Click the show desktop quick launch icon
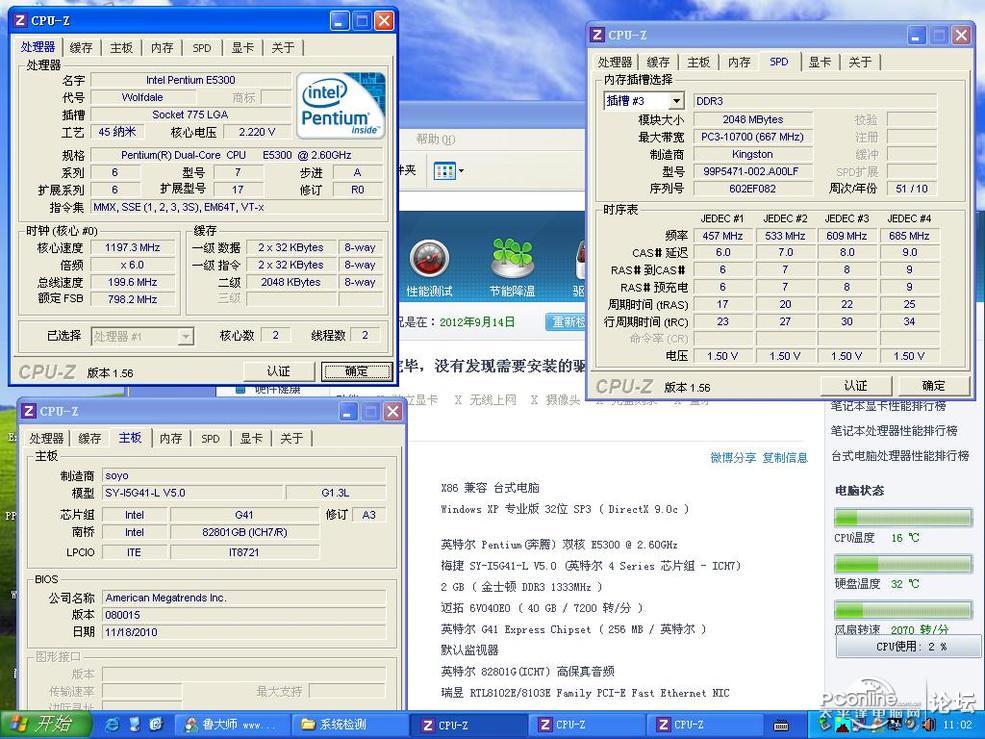The width and height of the screenshot is (985, 739). [134, 725]
